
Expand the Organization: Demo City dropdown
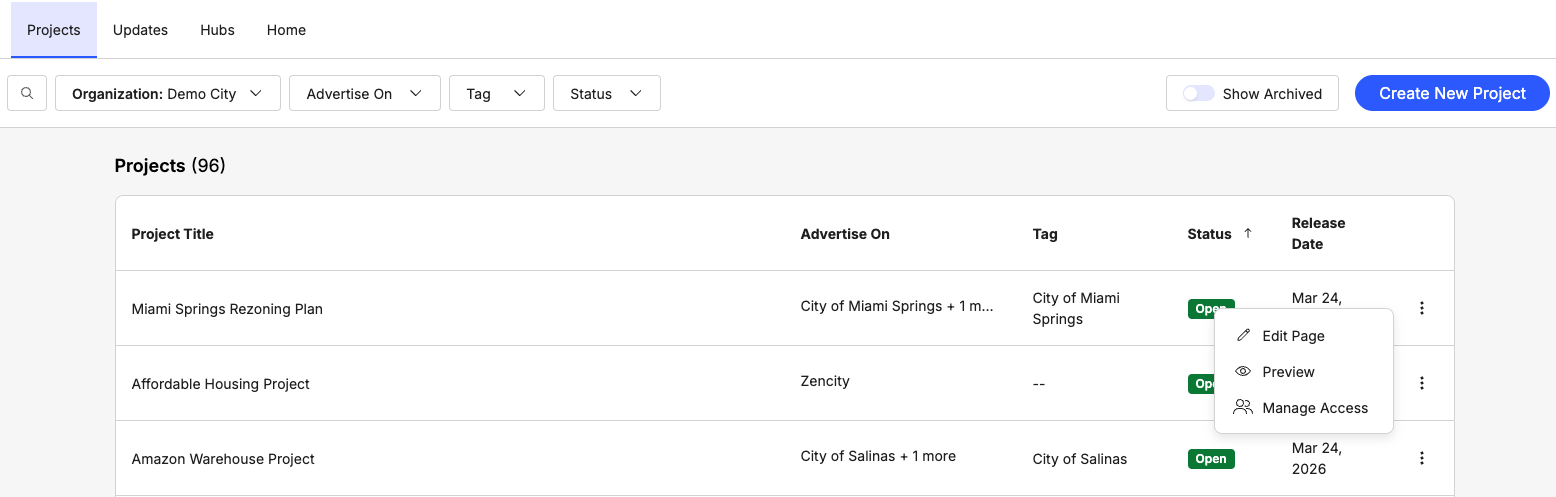coord(167,93)
